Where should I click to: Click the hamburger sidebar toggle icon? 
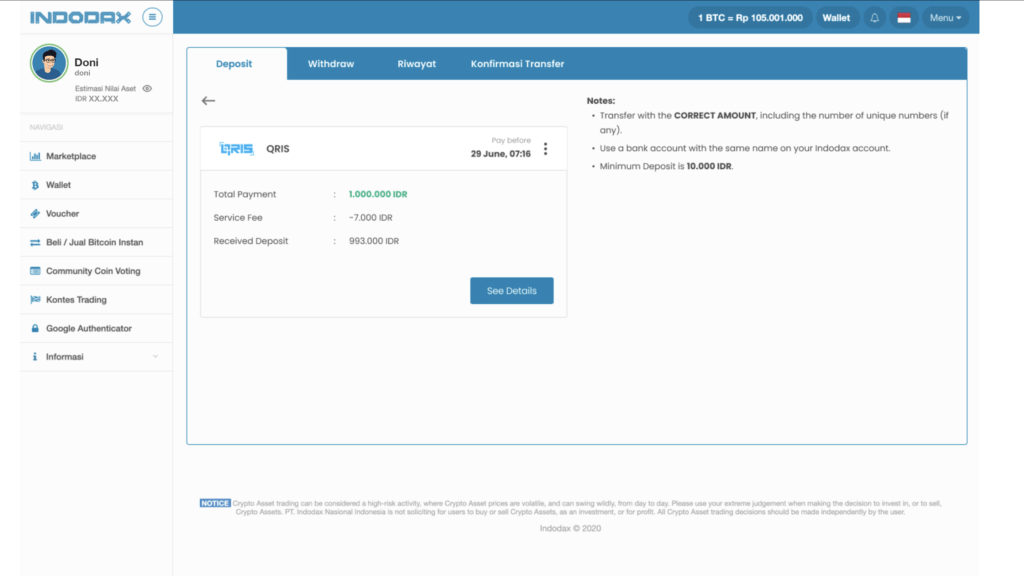[152, 17]
